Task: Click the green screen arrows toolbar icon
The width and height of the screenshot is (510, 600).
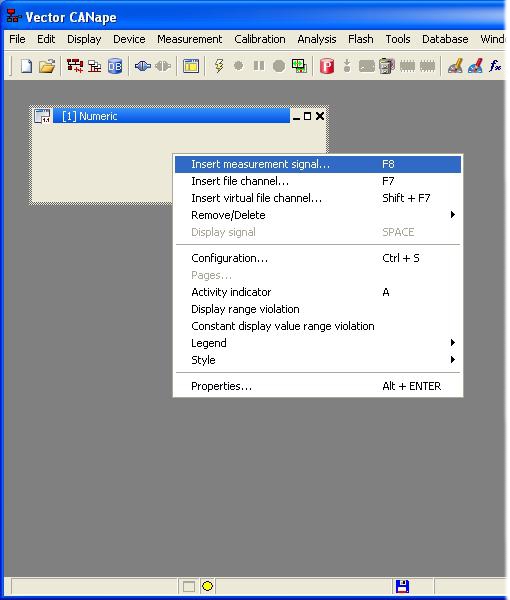Action: tap(299, 66)
